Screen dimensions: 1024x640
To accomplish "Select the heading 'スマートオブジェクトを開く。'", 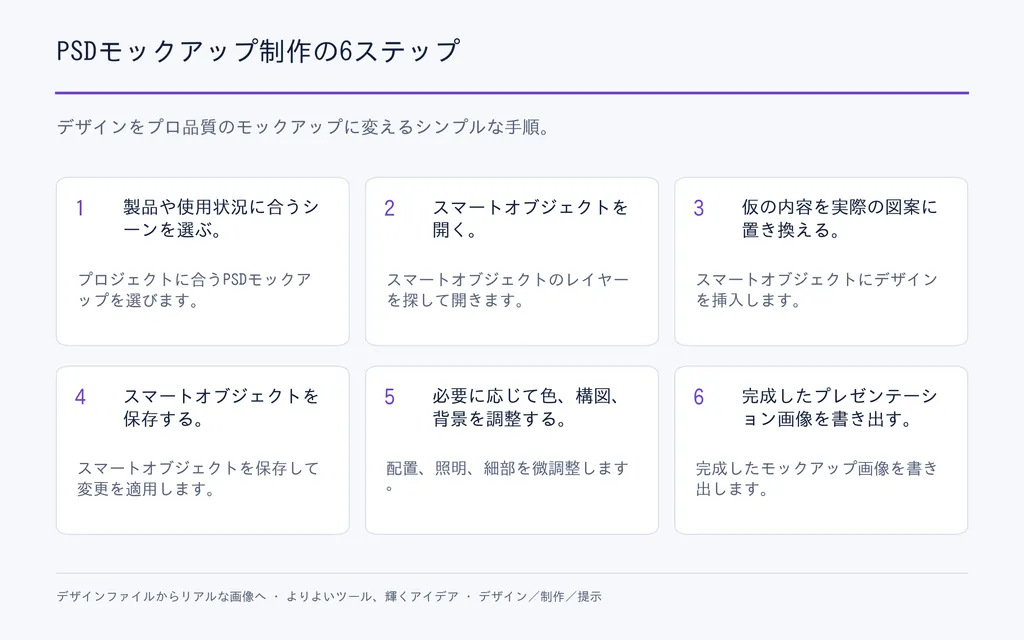I will (x=530, y=218).
